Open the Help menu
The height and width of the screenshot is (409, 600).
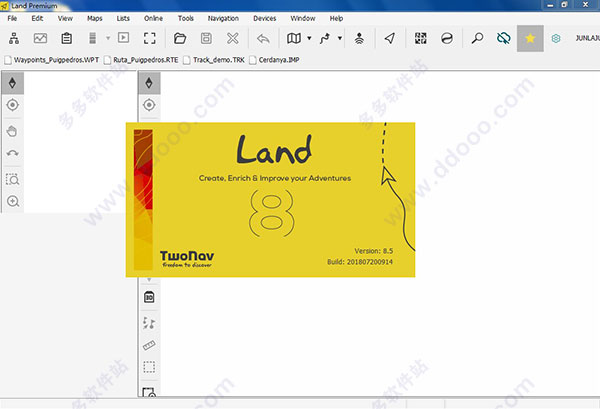(336, 18)
